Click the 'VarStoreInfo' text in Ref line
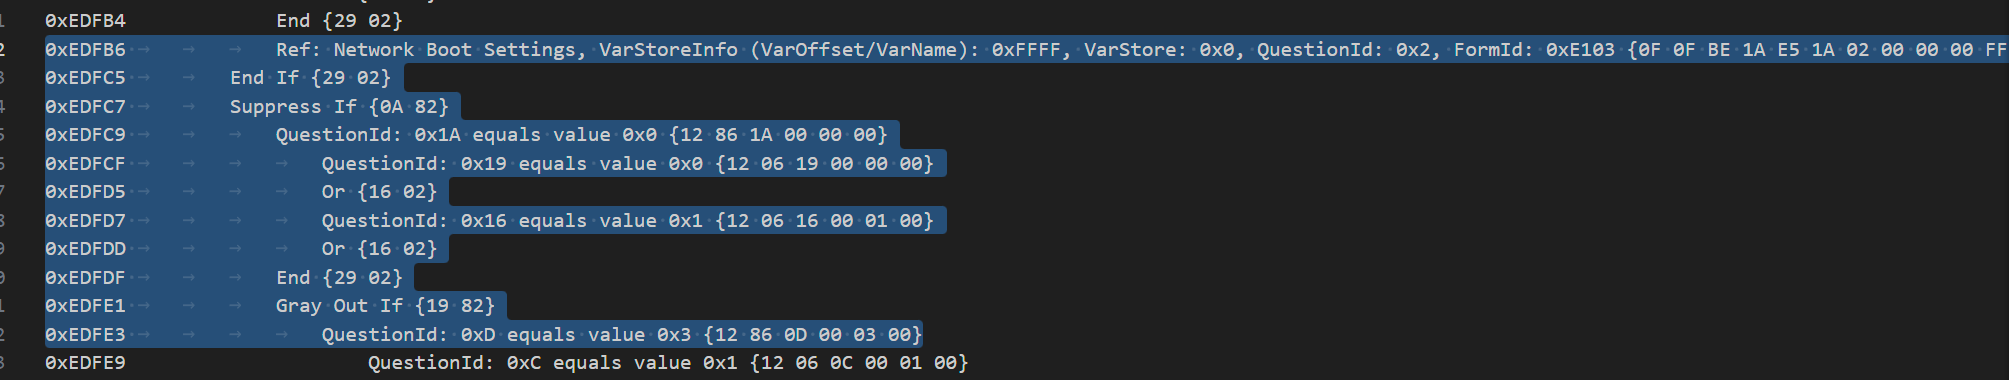This screenshot has width=2009, height=380. coord(668,50)
